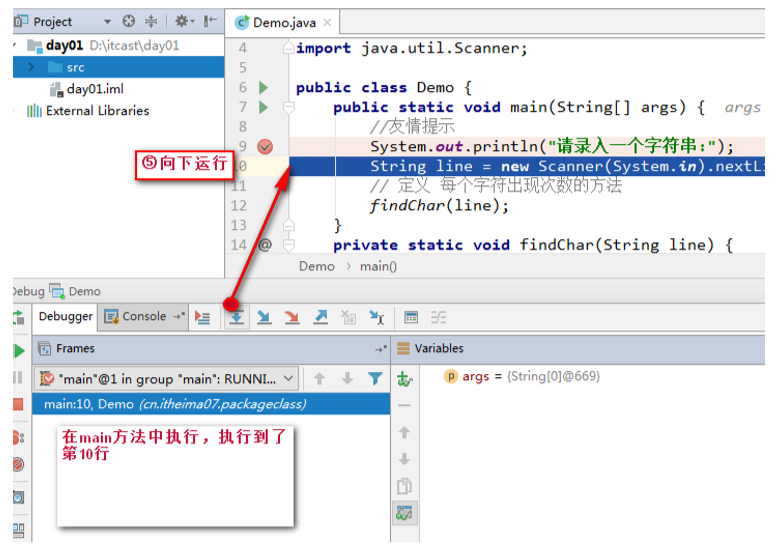Open Project view dropdown arrow
The image size is (781, 557).
(107, 22)
